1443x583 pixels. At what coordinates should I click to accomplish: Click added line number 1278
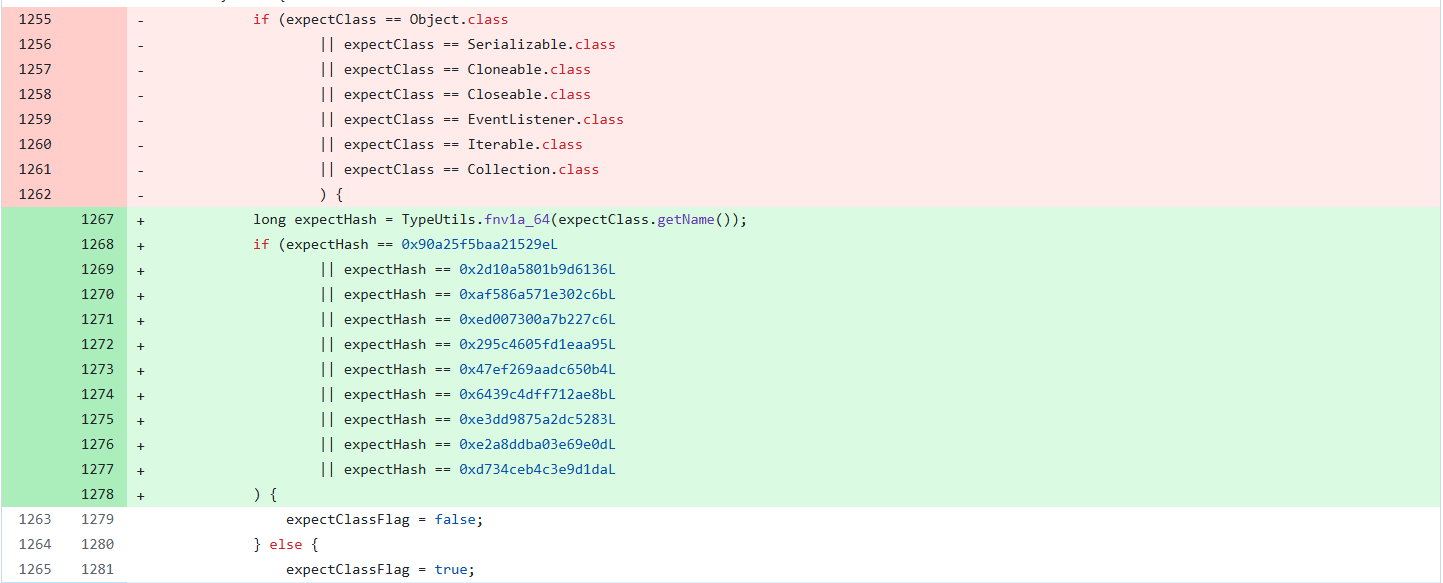pos(98,494)
